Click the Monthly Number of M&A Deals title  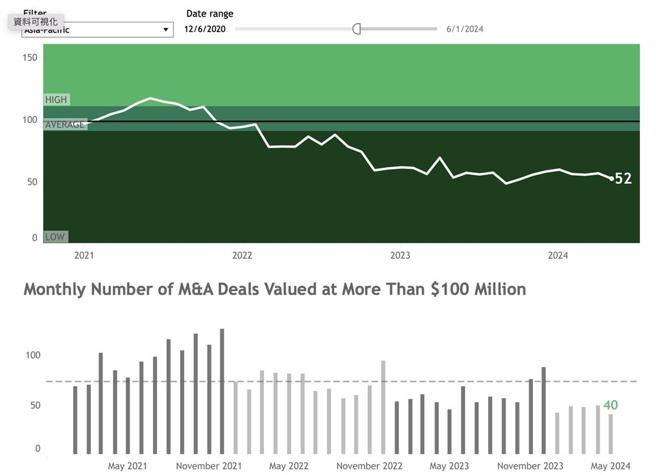click(x=274, y=290)
